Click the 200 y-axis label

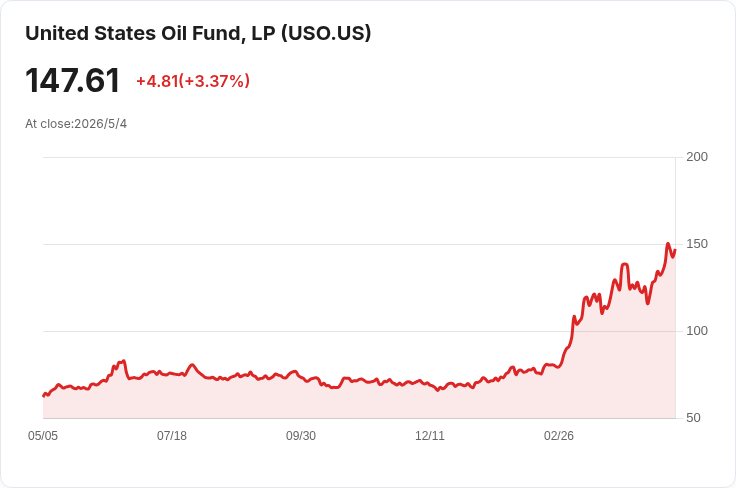click(x=697, y=157)
